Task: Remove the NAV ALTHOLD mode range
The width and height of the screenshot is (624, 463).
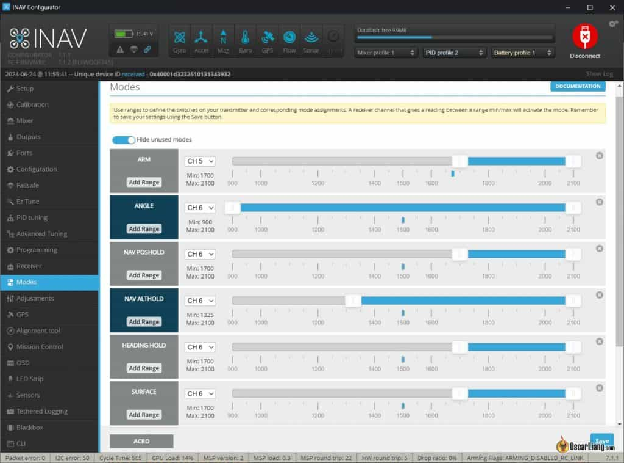Action: point(599,295)
